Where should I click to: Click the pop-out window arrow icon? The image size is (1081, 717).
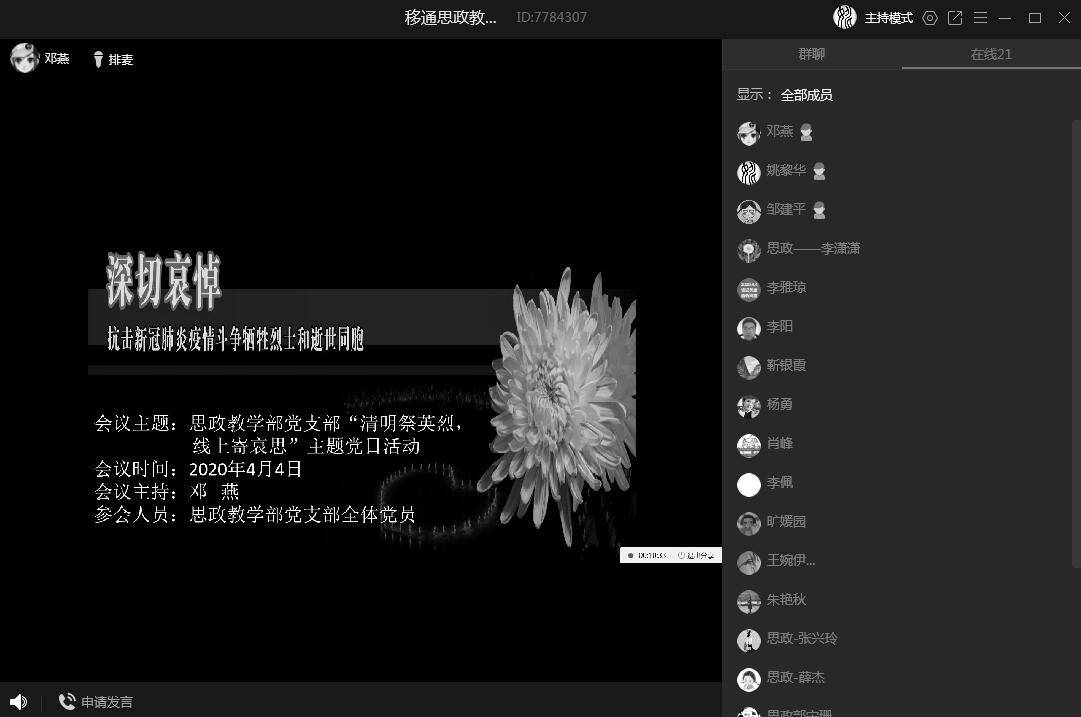(x=955, y=18)
